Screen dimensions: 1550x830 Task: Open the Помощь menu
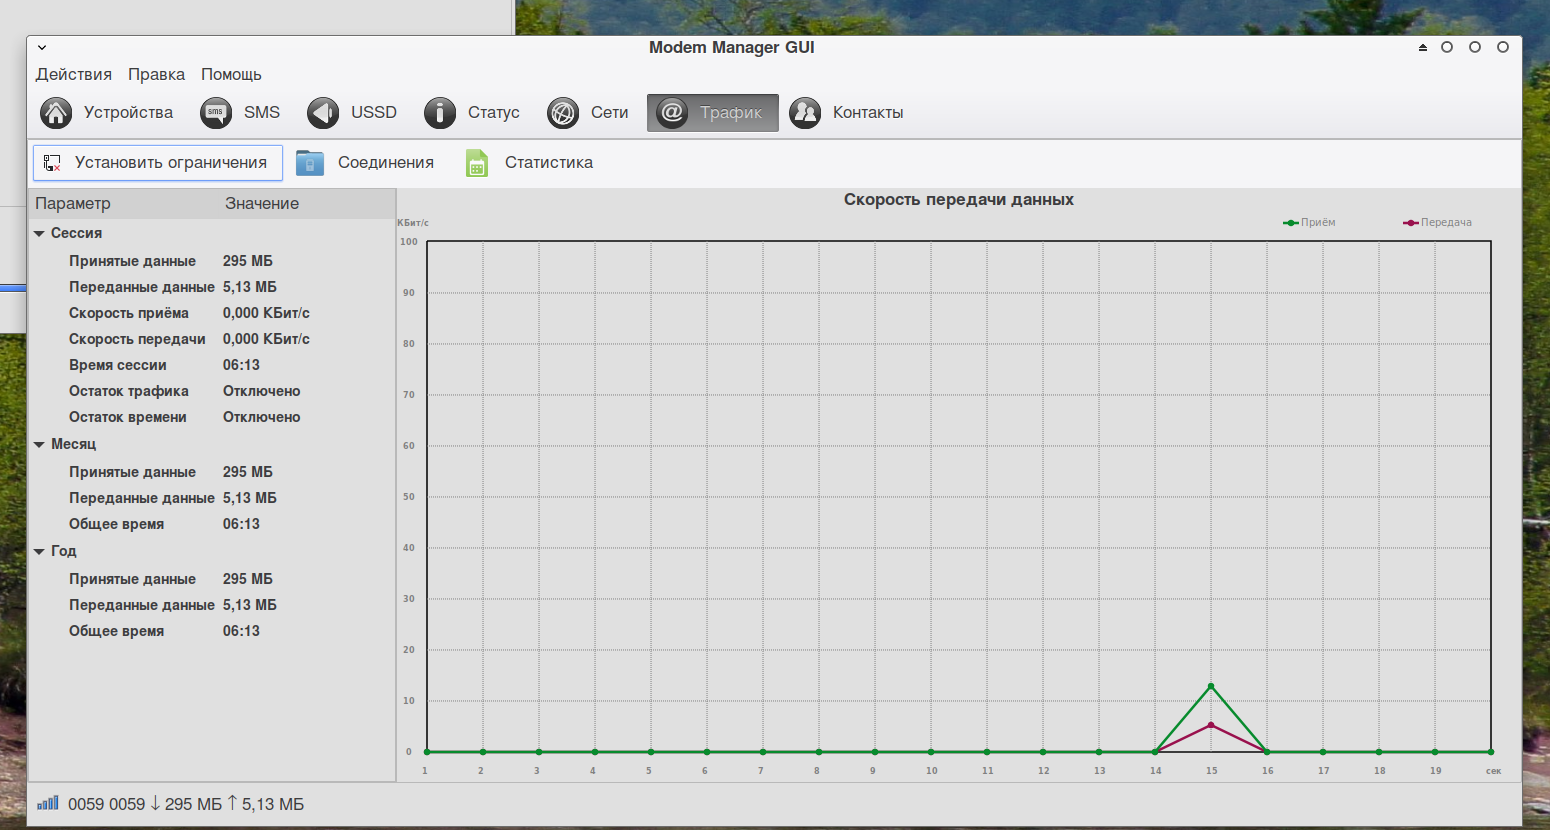click(231, 74)
